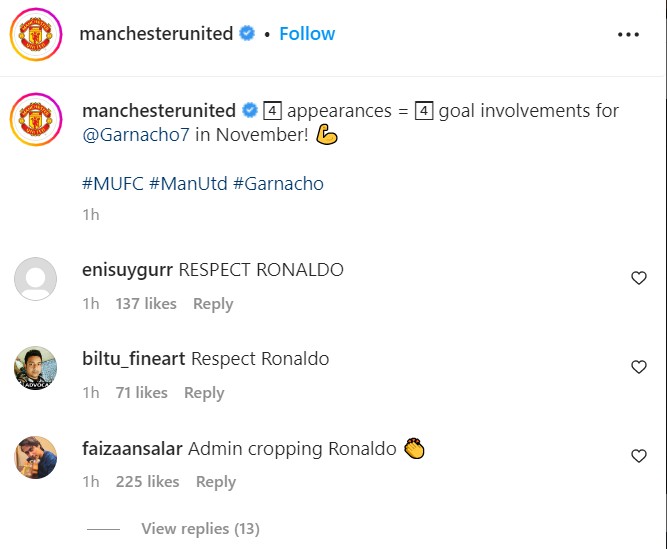667x549 pixels.
Task: Open the #MUFC hashtag
Action: click(112, 184)
